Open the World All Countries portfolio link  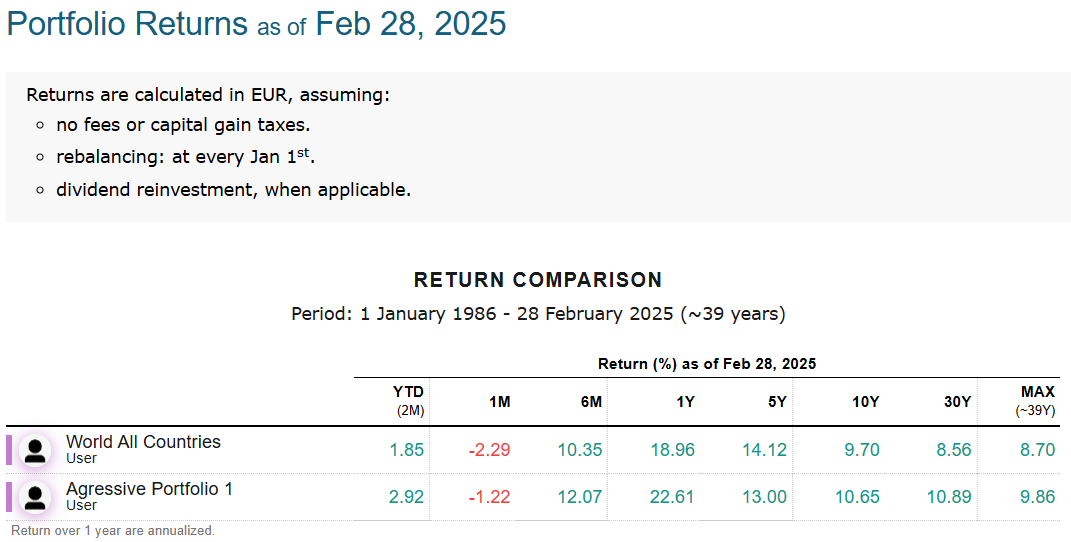tap(143, 442)
